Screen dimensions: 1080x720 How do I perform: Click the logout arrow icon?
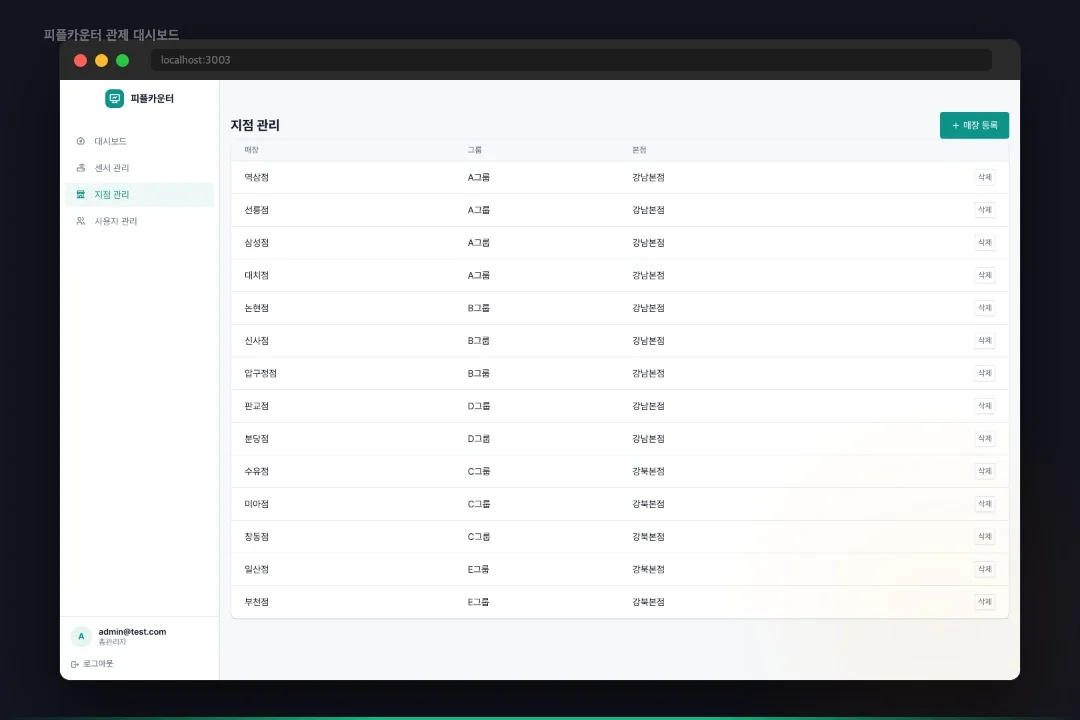[x=74, y=664]
